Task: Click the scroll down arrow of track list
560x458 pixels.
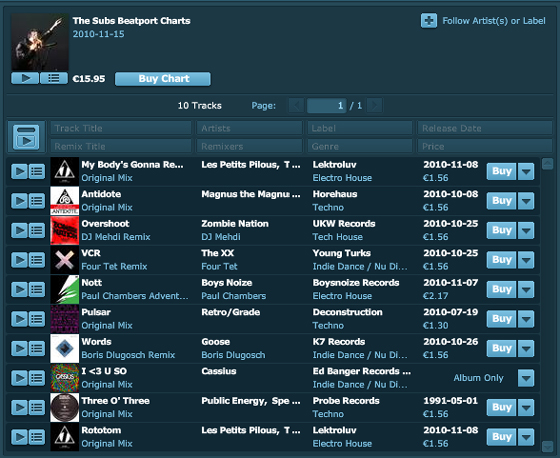Action: tap(548, 446)
